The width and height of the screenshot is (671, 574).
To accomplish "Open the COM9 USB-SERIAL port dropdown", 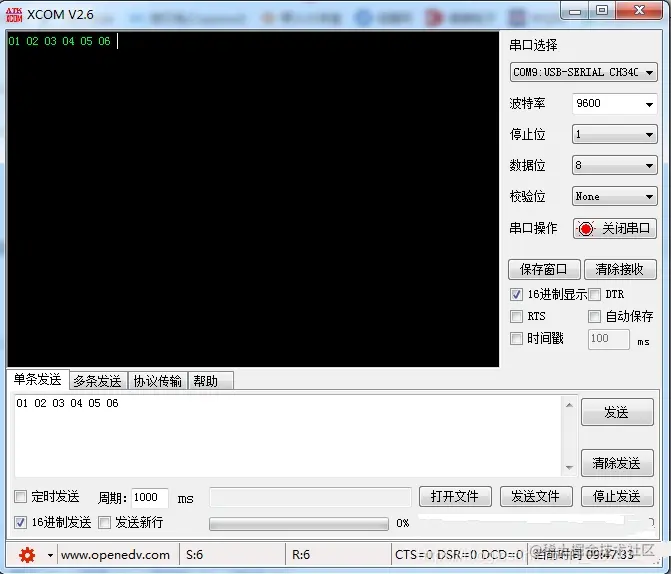I will (583, 72).
